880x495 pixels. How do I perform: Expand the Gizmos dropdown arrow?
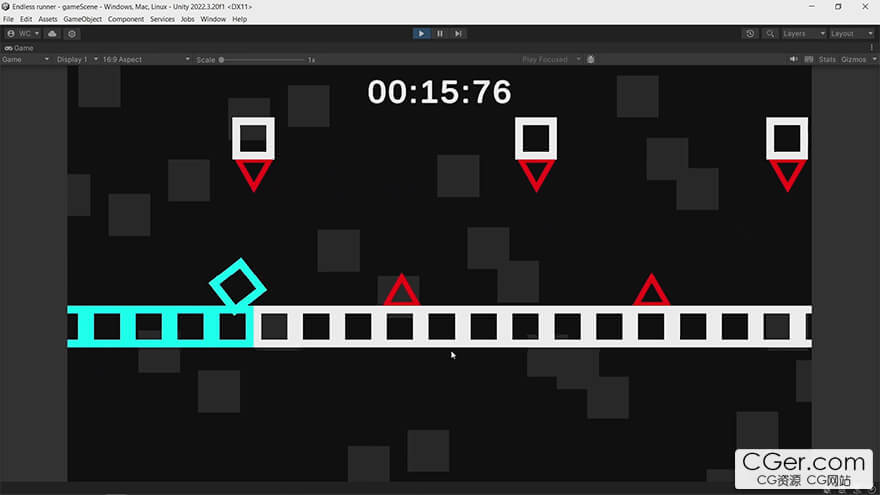click(x=874, y=59)
